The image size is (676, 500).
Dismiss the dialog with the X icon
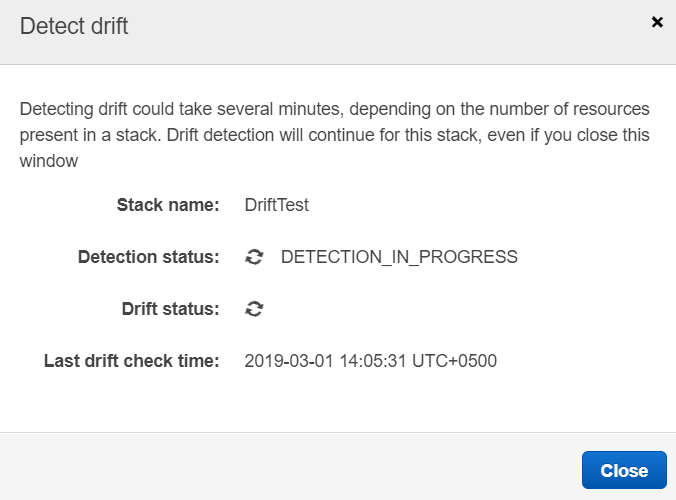point(657,22)
